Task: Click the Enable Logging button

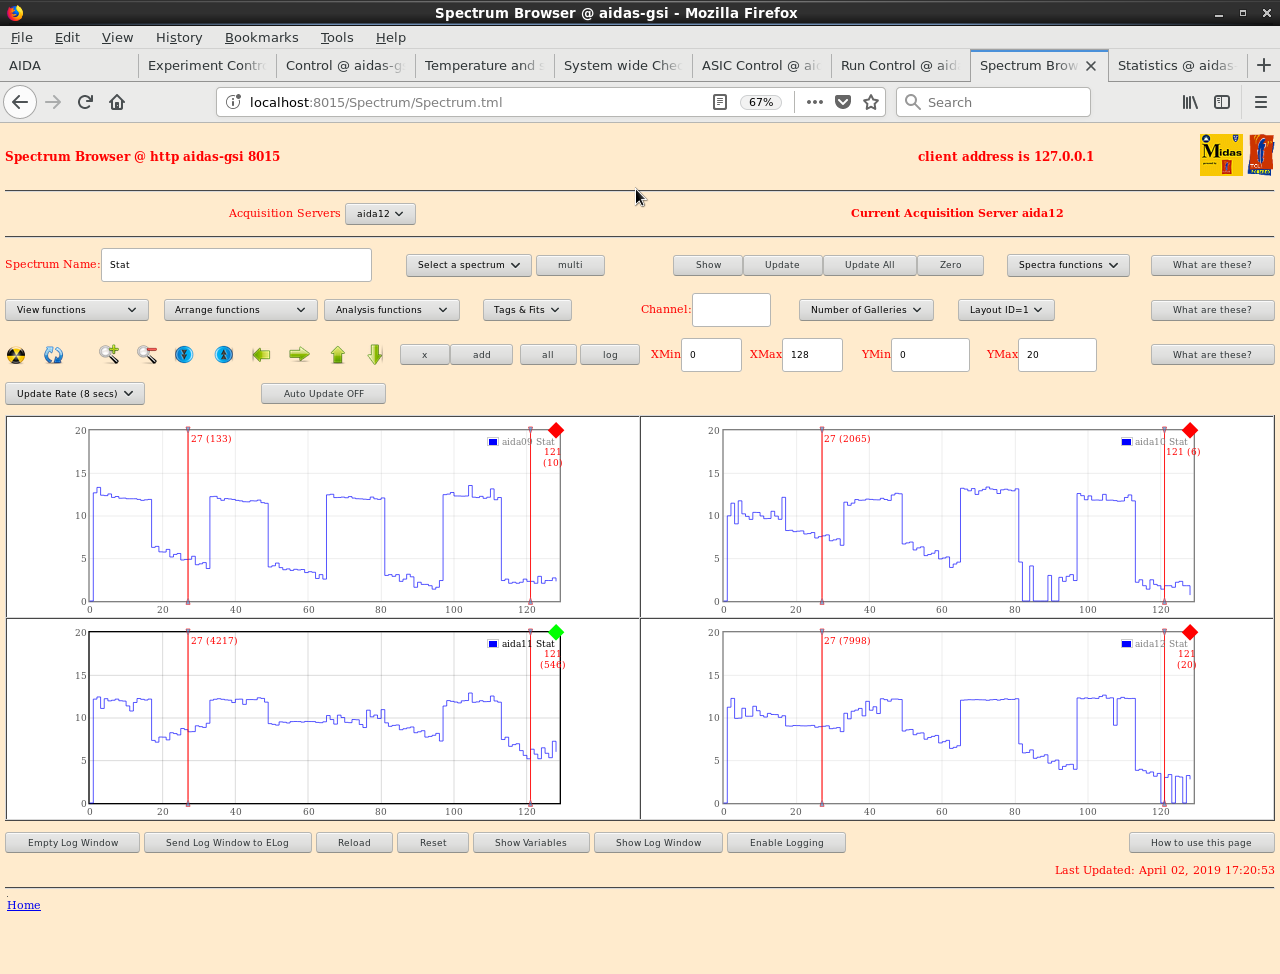Action: (786, 843)
